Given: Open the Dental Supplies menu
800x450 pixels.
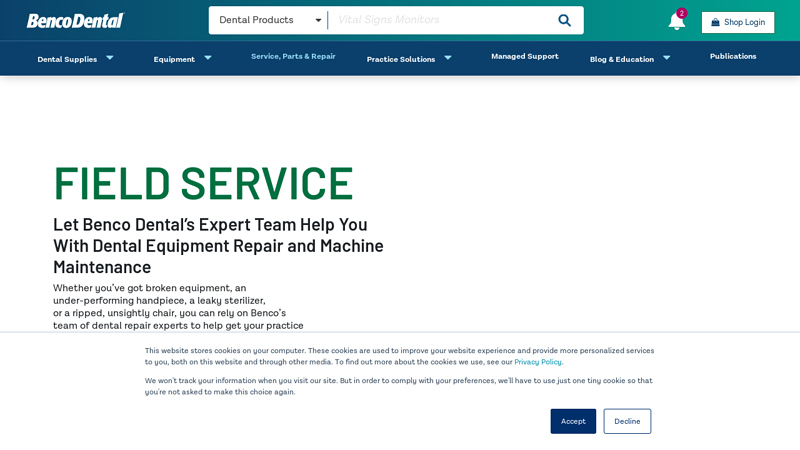Looking at the screenshot, I should coord(67,59).
